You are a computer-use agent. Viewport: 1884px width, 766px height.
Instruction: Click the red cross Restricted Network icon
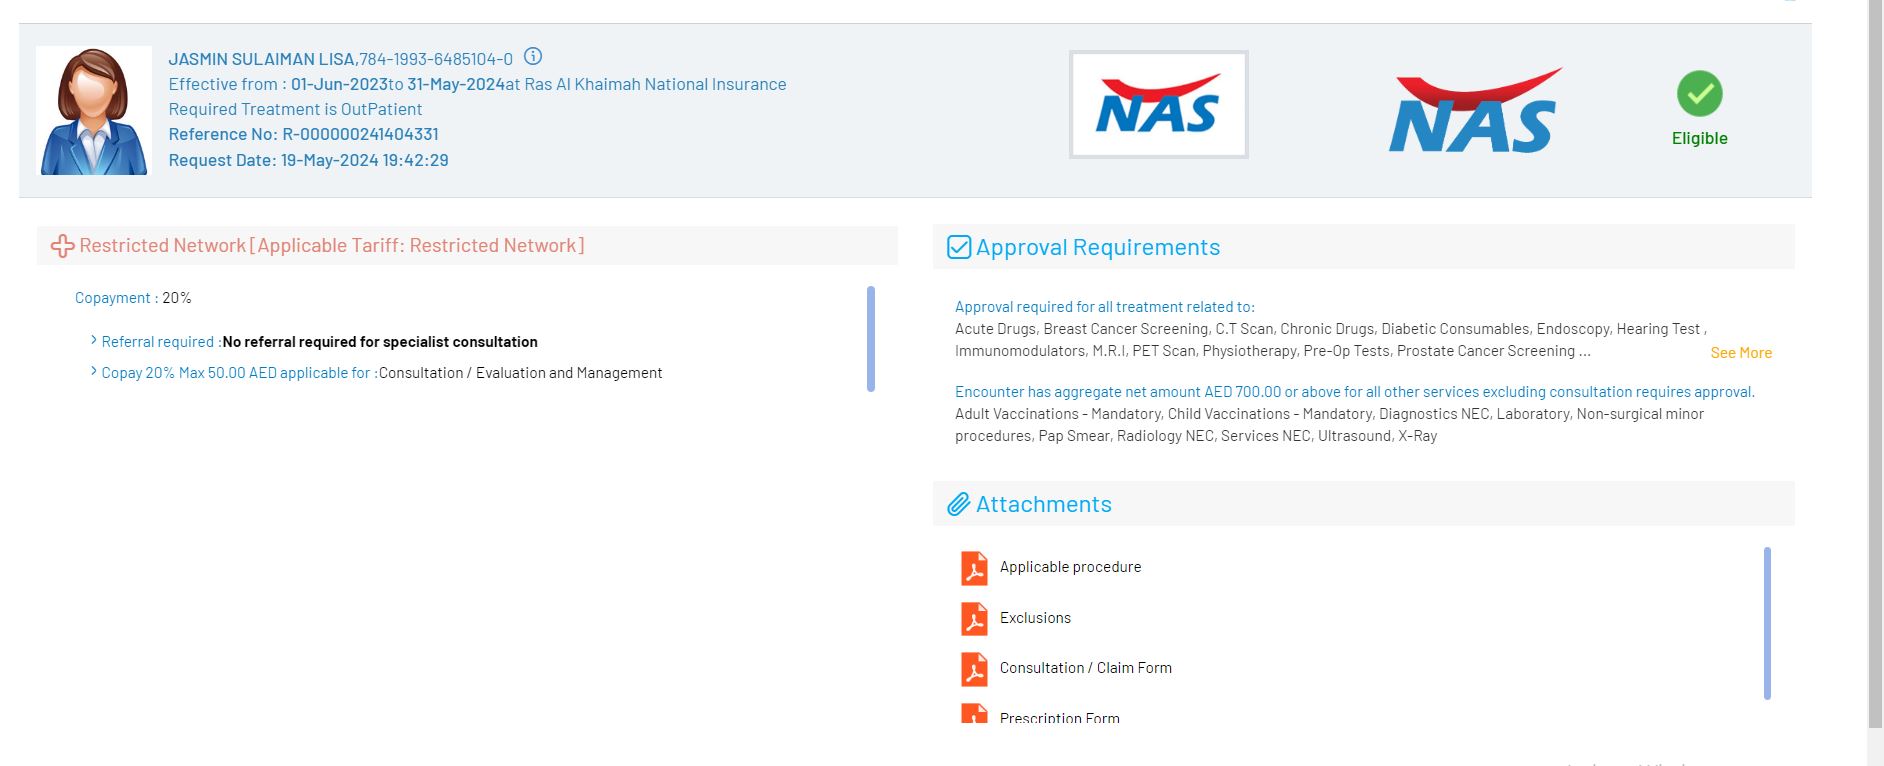pos(63,246)
